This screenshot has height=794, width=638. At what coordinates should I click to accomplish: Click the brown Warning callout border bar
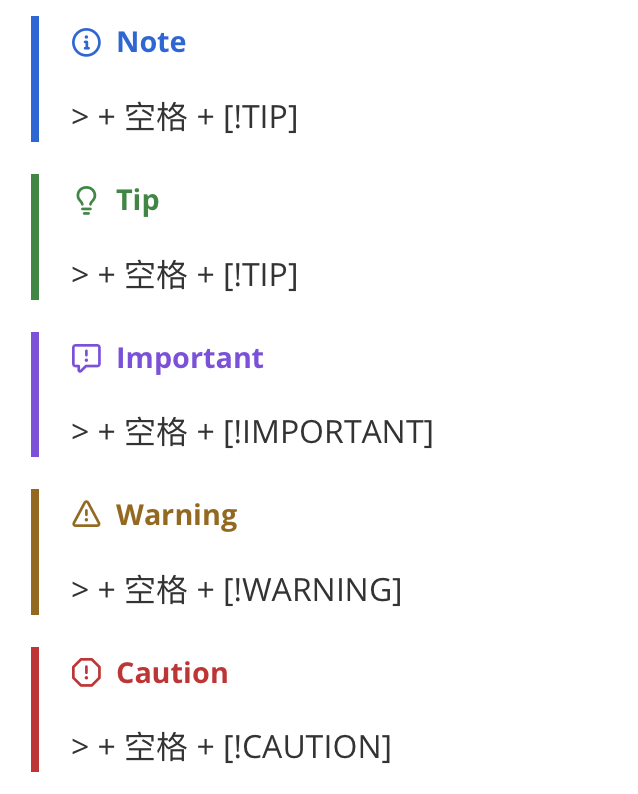(x=35, y=552)
